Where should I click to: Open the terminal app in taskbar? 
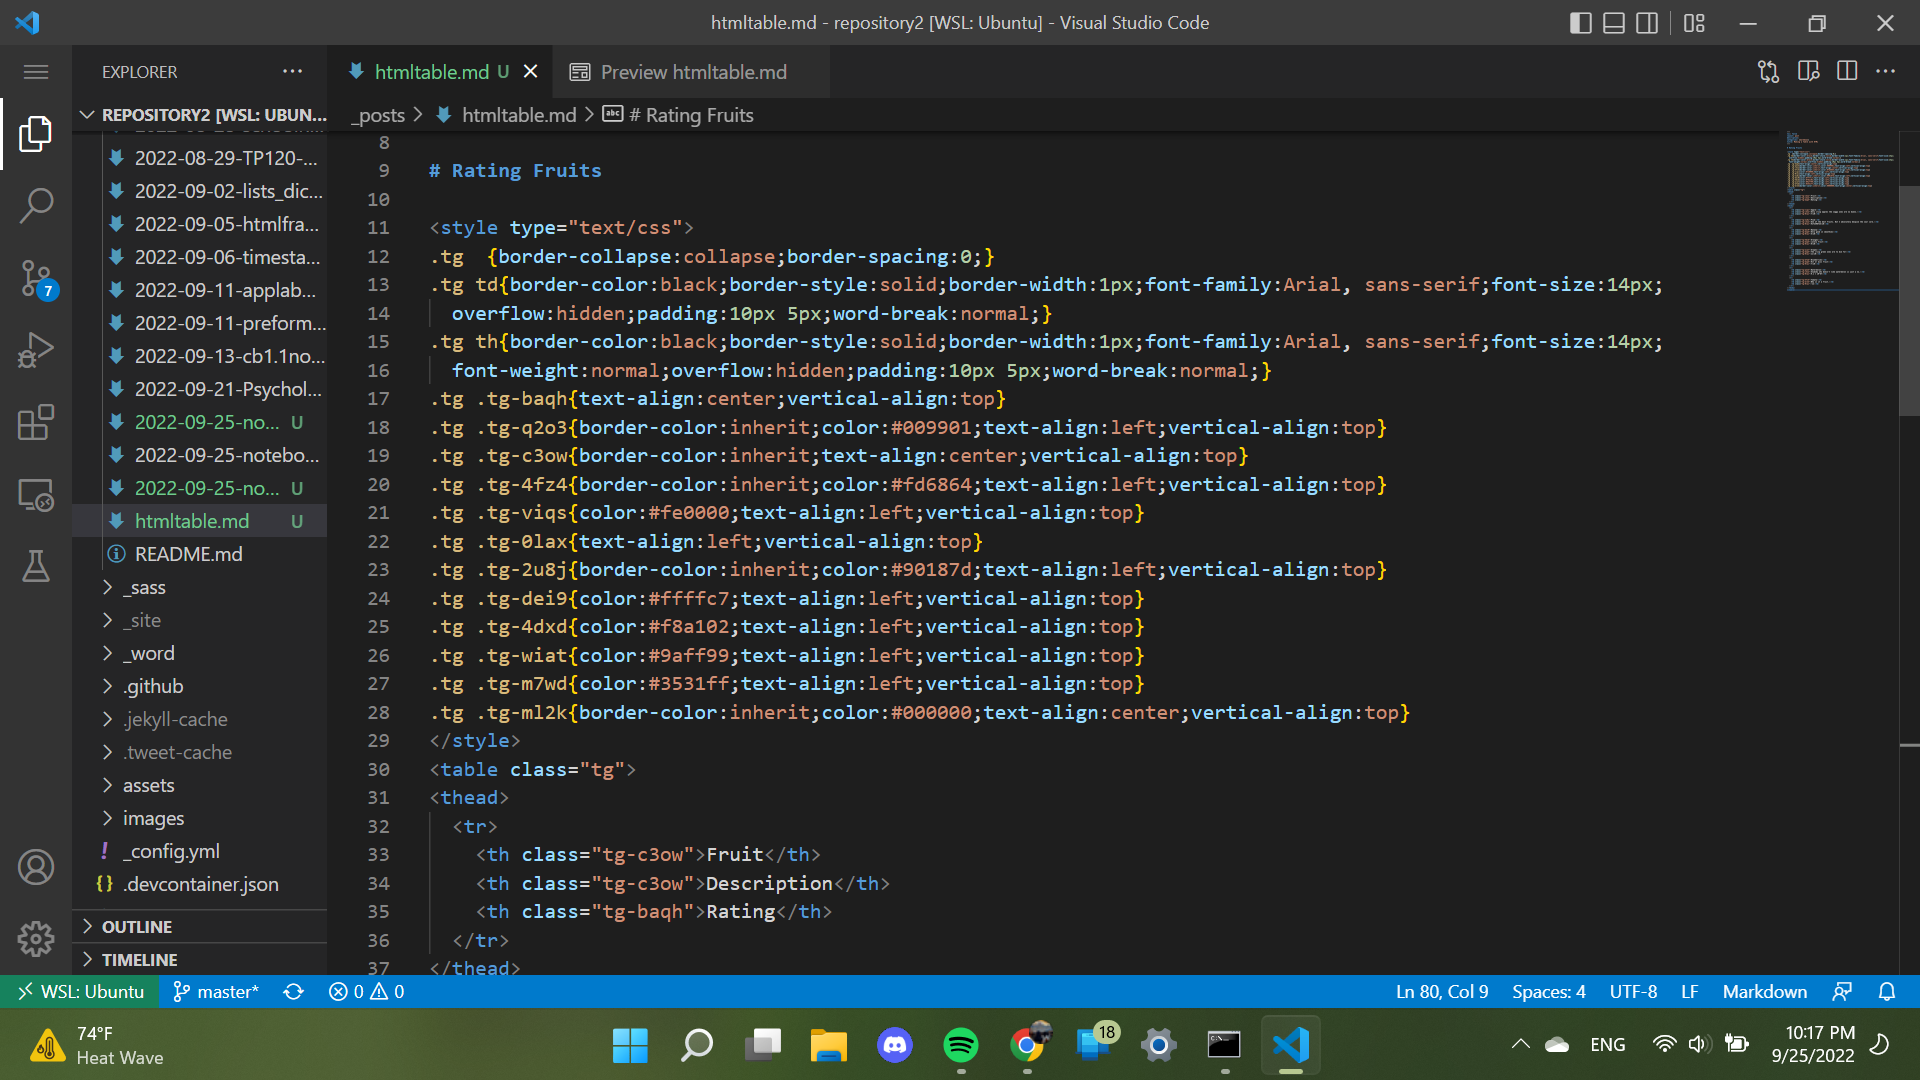pos(1224,1045)
